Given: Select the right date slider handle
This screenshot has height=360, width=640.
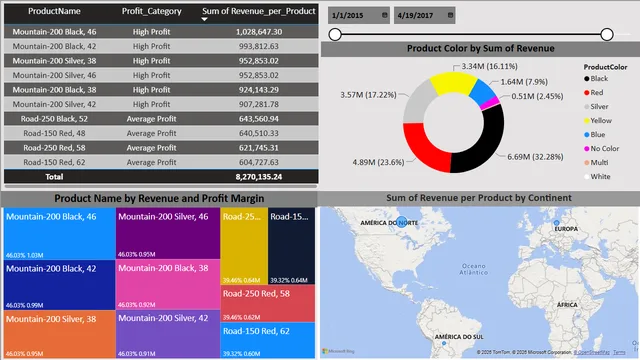Looking at the screenshot, I should click(607, 35).
